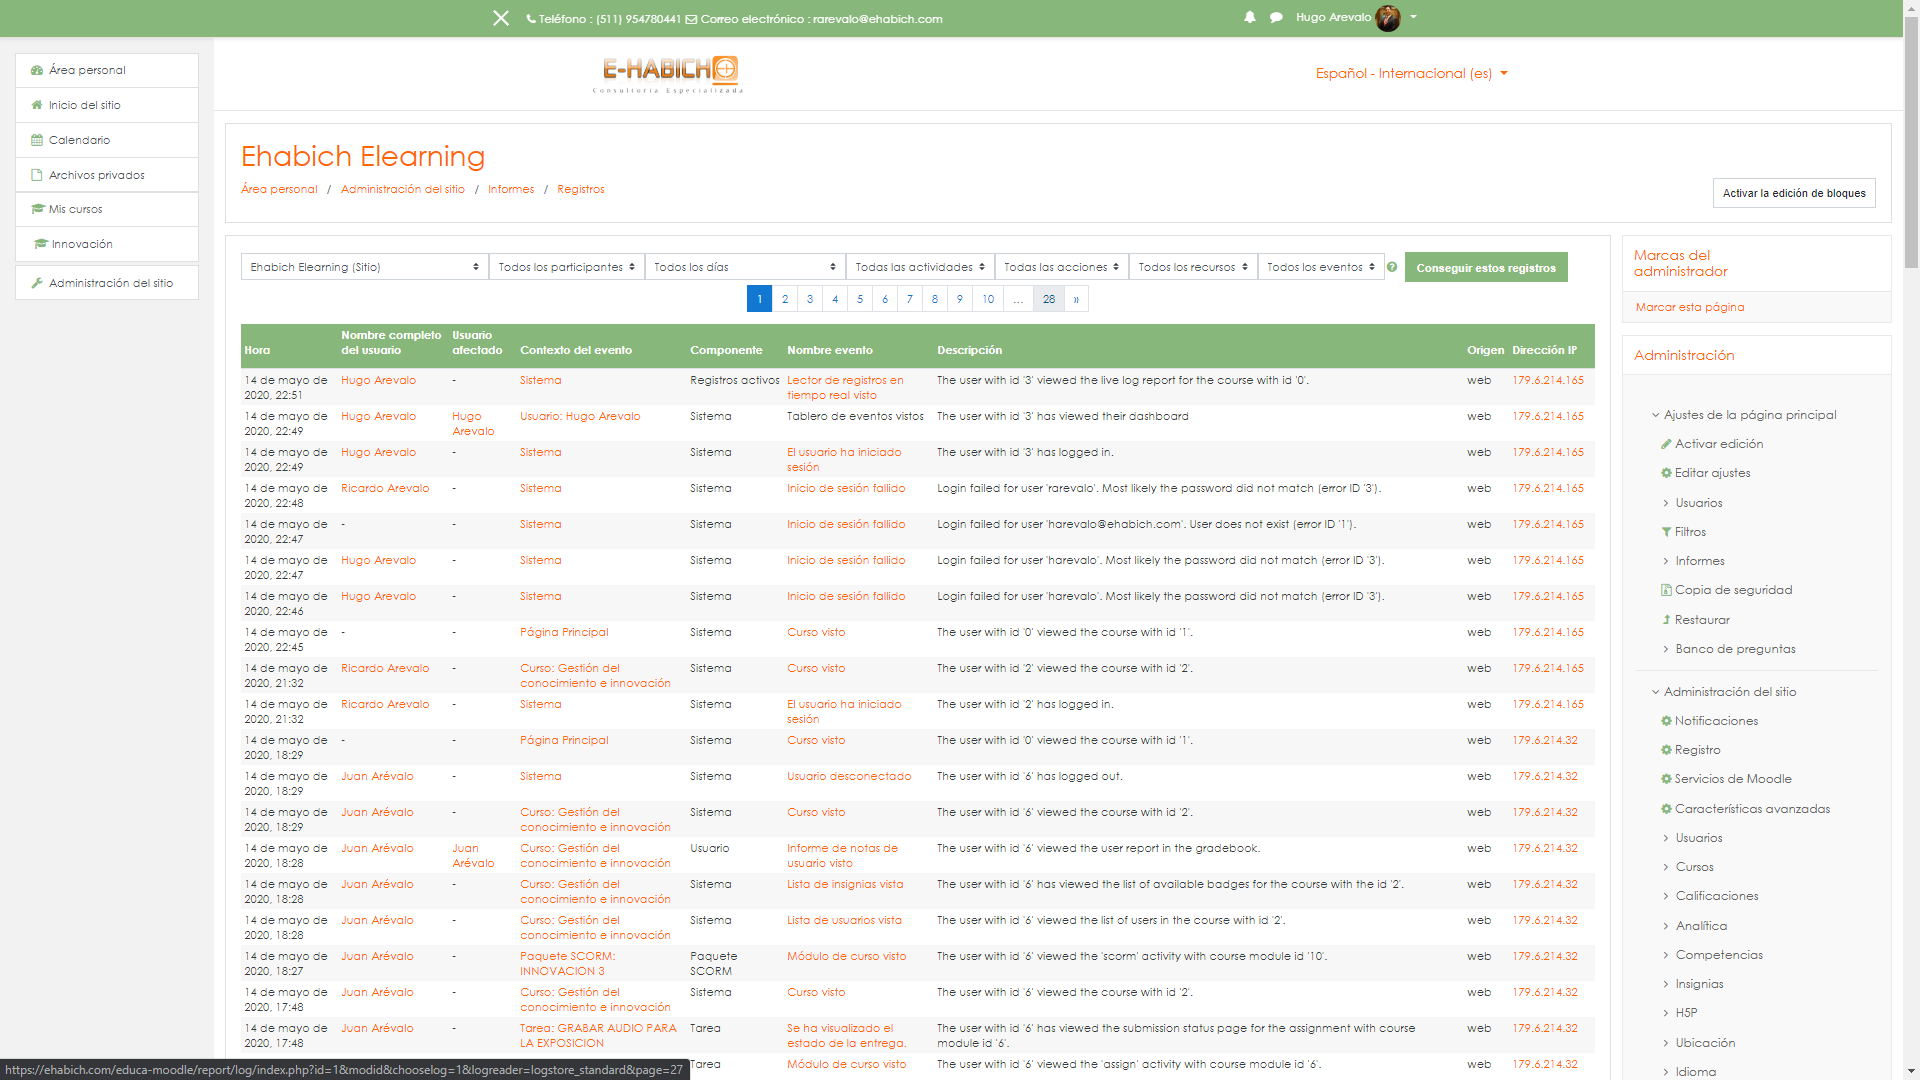Viewport: 1920px width, 1080px height.
Task: Expand Usuarios under página principal settings
Action: [x=1666, y=503]
